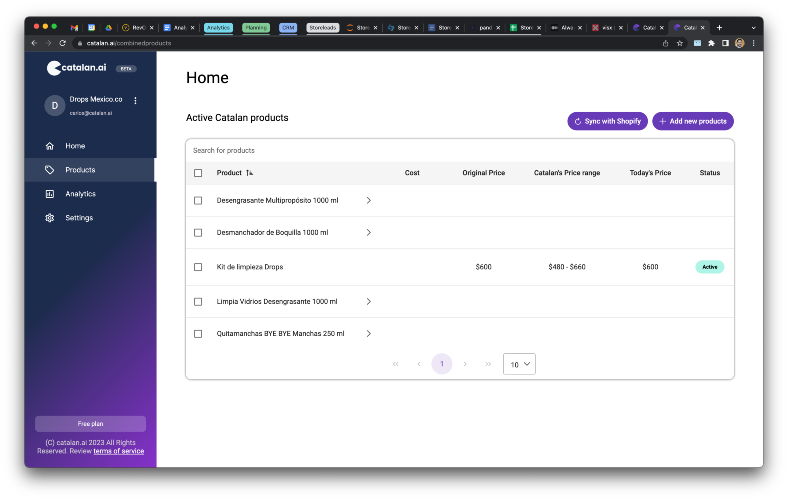This screenshot has width=788, height=500.
Task: Open the terms of service link
Action: [x=119, y=451]
